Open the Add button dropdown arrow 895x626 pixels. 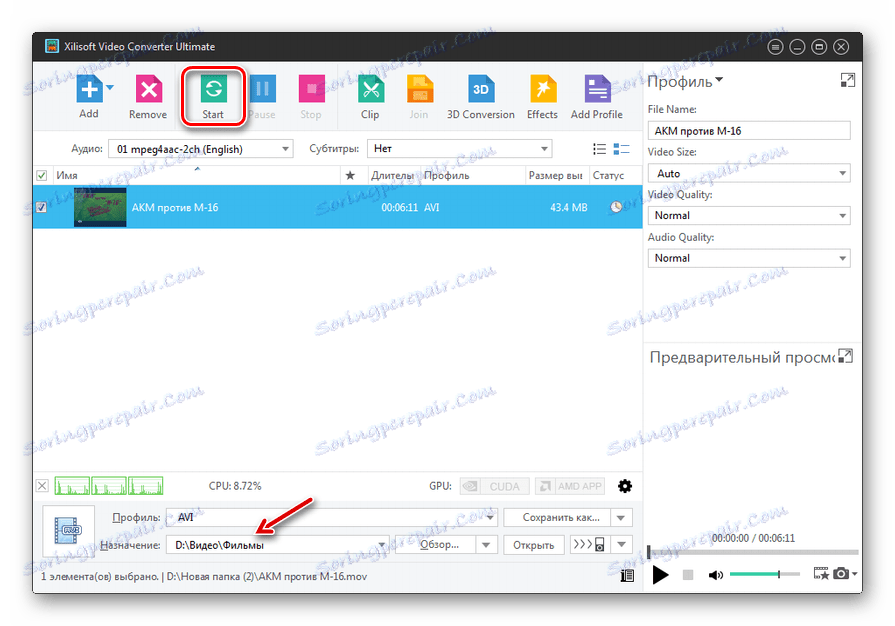tap(110, 87)
